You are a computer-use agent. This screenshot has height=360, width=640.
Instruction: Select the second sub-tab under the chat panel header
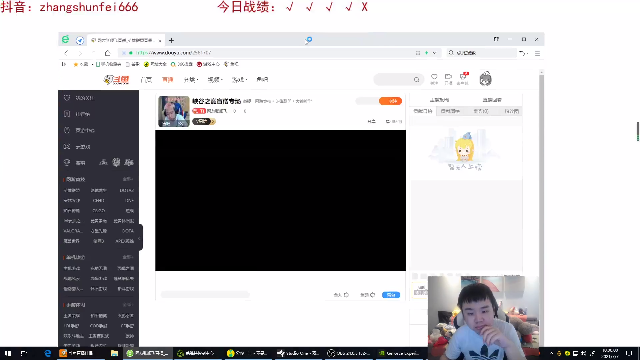coord(450,111)
